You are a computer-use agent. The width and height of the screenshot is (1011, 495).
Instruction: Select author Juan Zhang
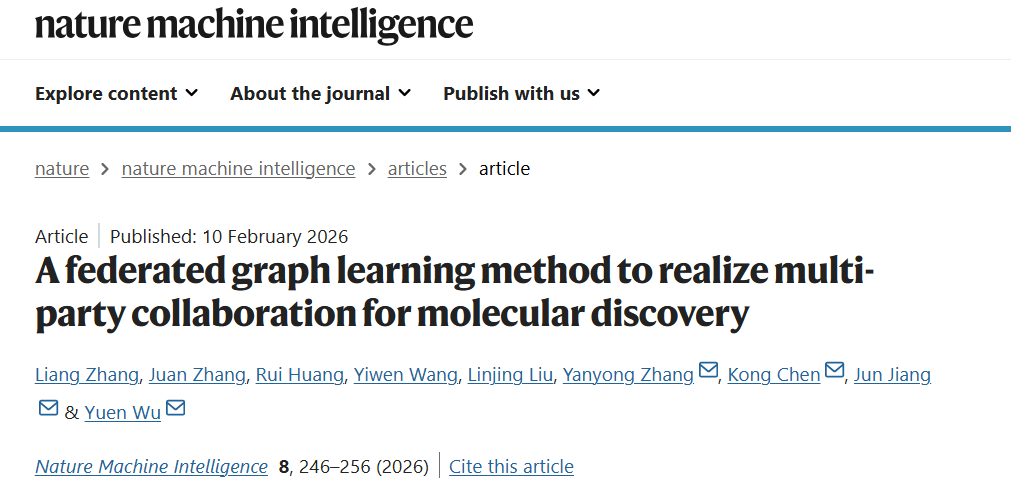(197, 375)
